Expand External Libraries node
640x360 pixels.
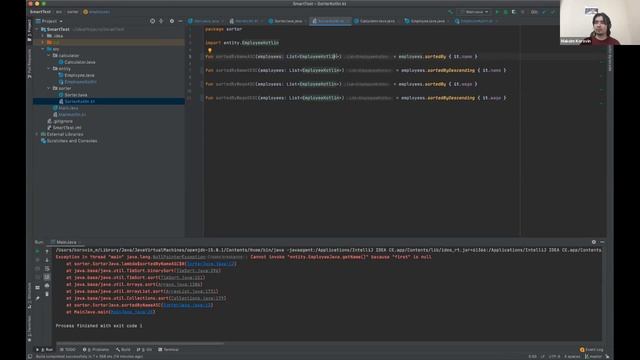click(x=37, y=134)
